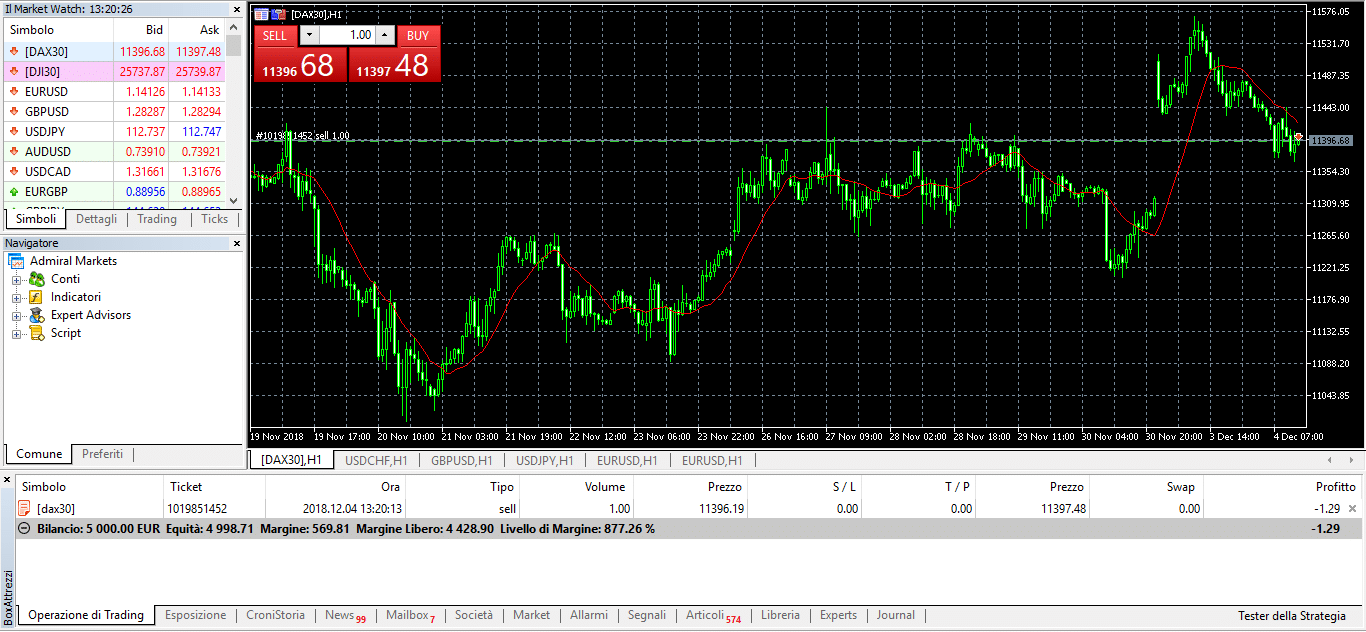Click the Admiral Markets icon in Navigatore

[x=16, y=261]
